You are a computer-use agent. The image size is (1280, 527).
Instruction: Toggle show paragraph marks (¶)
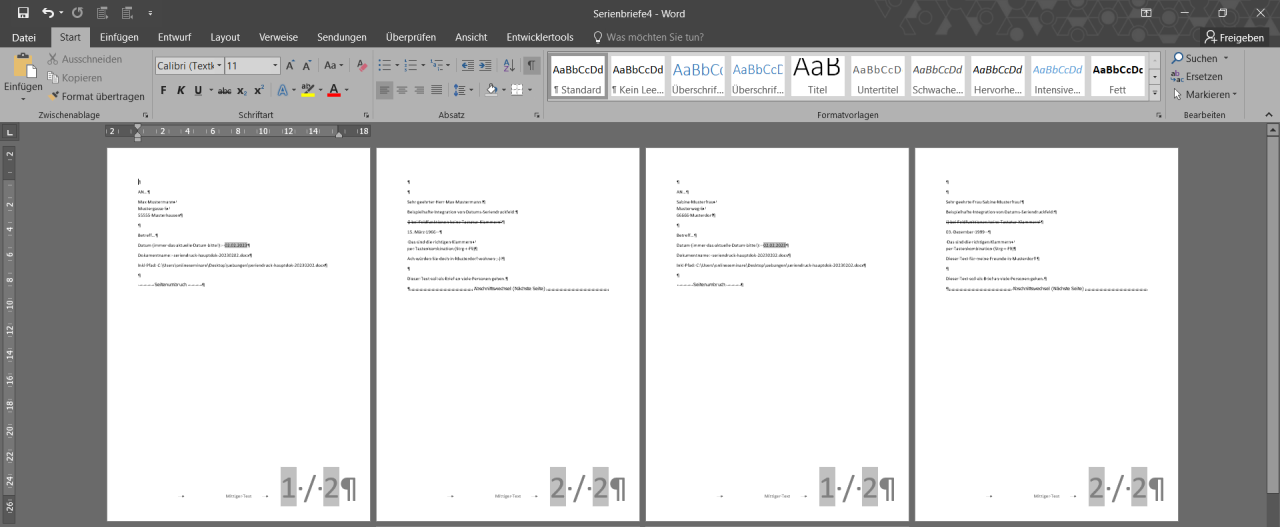coord(532,66)
